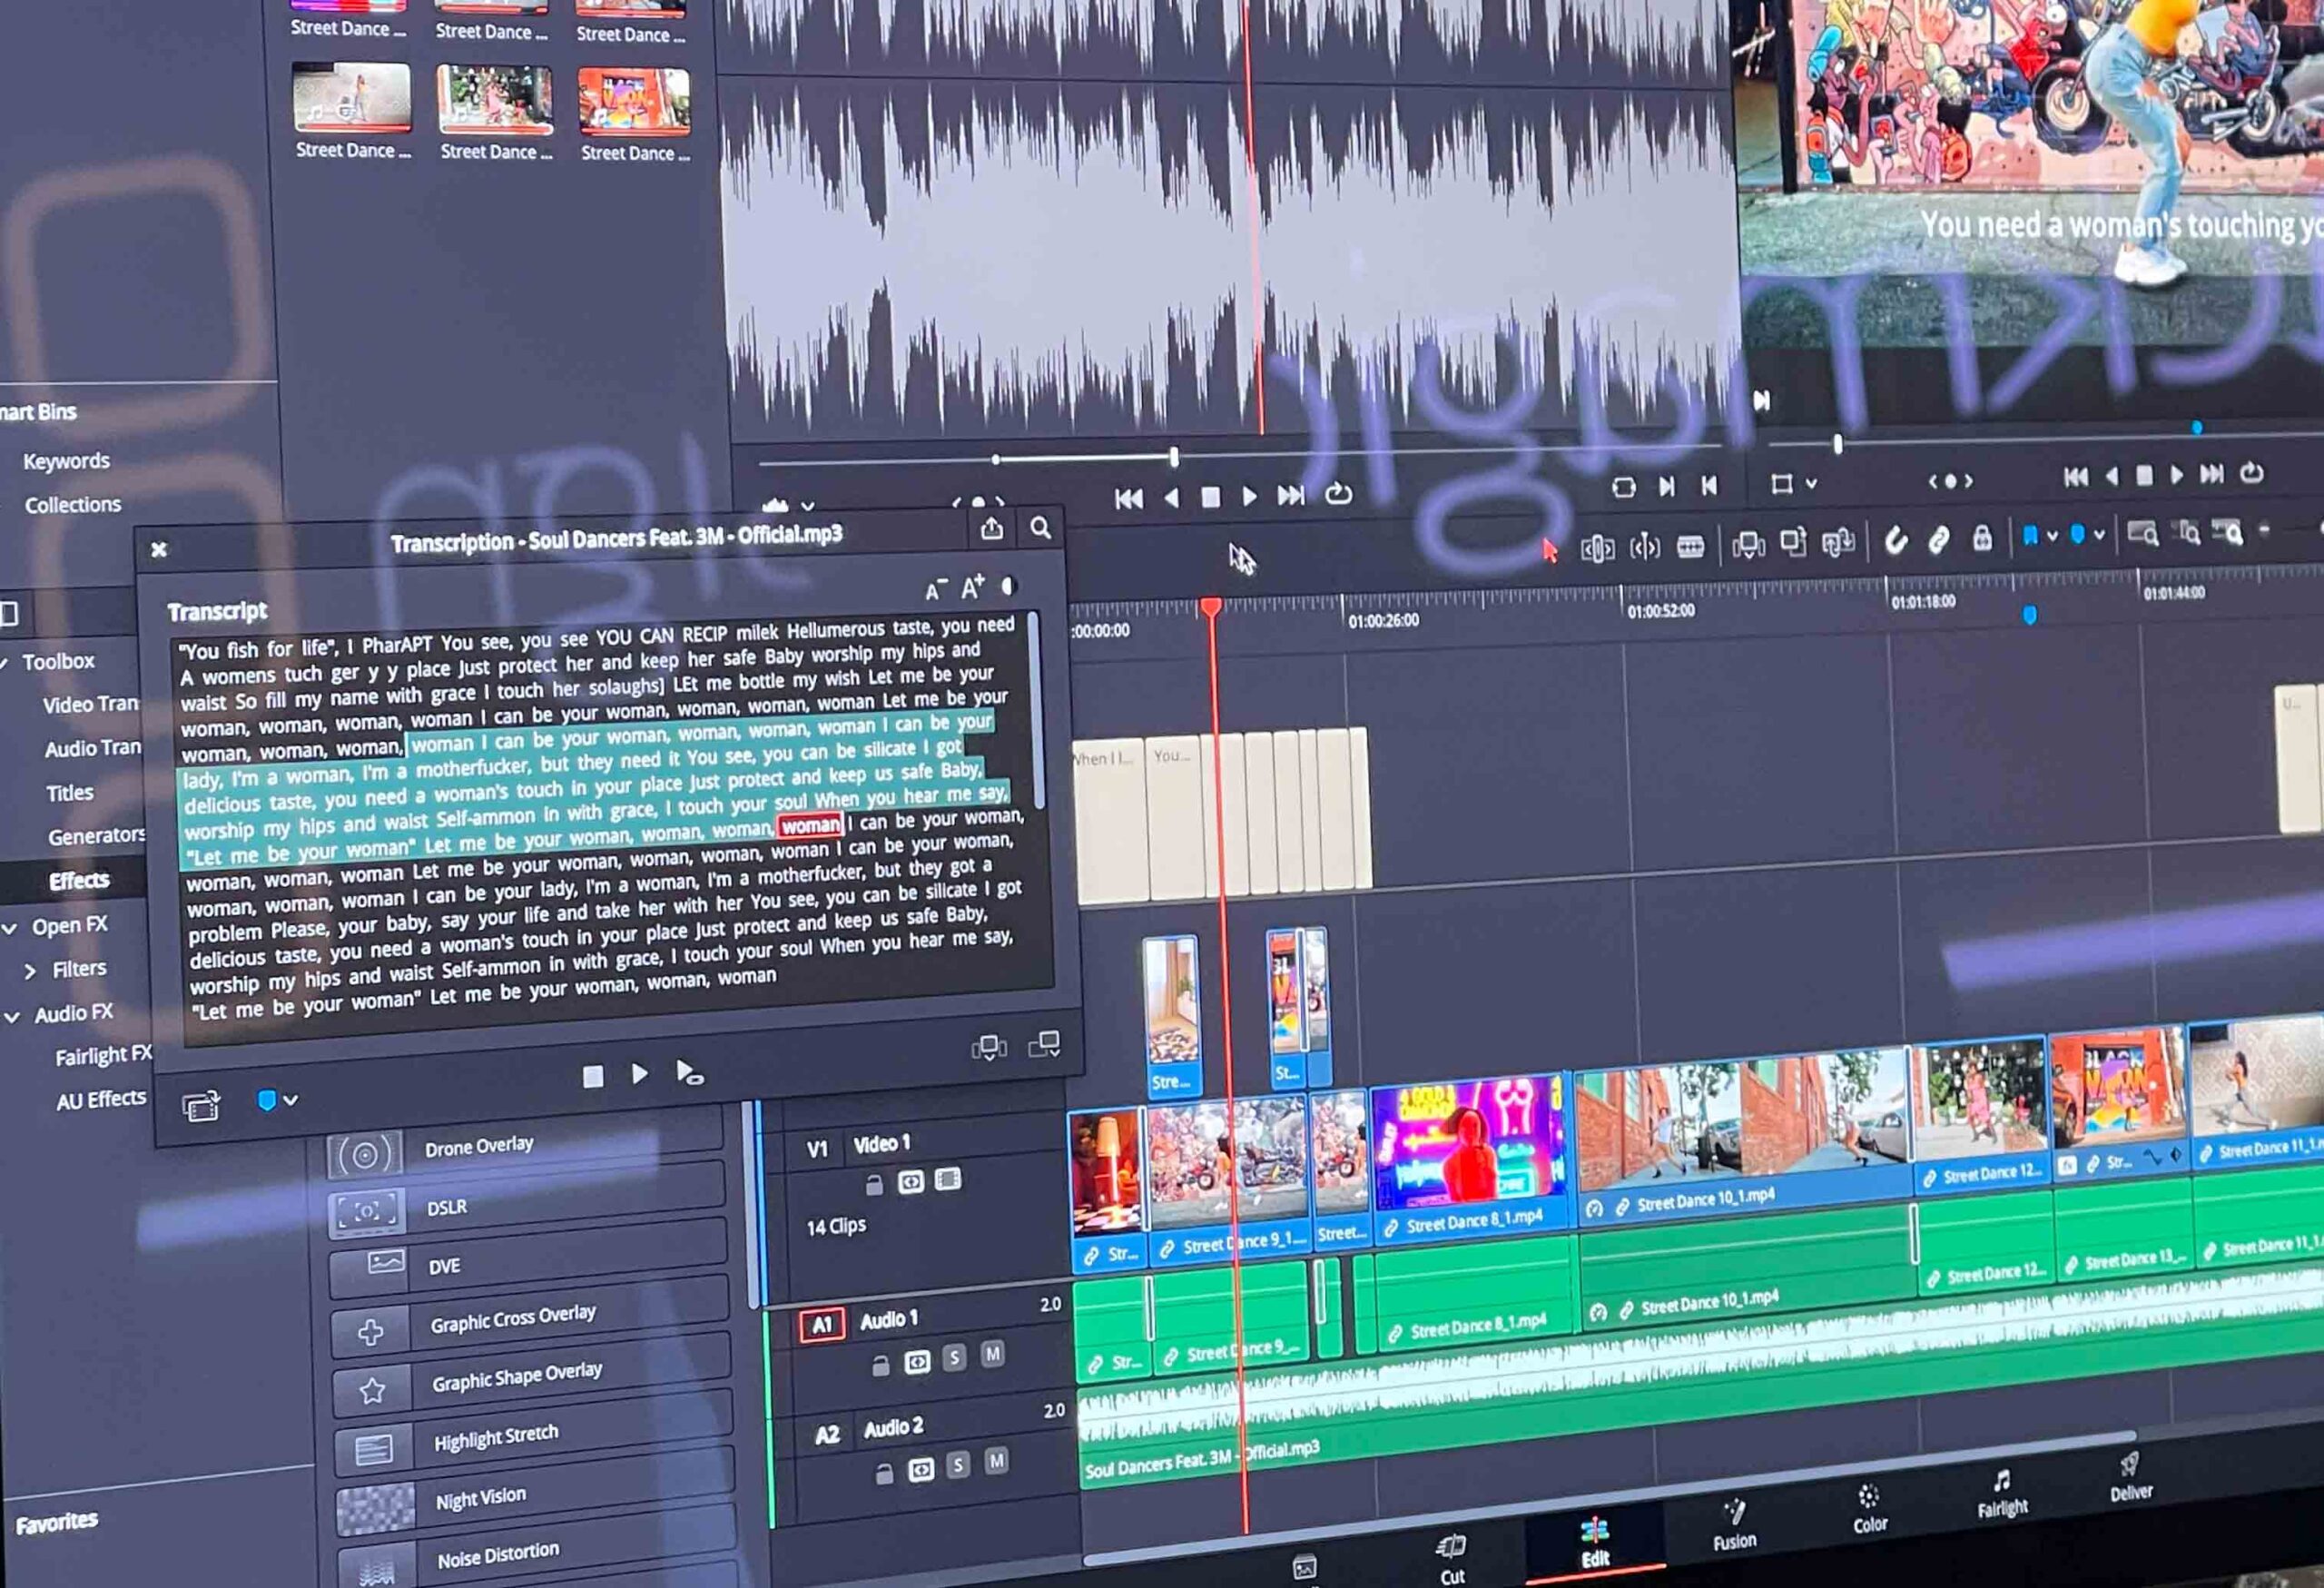The image size is (2324, 1588).
Task: Click the create subclip icon at transcription bottom-left
Action: coord(201,1106)
